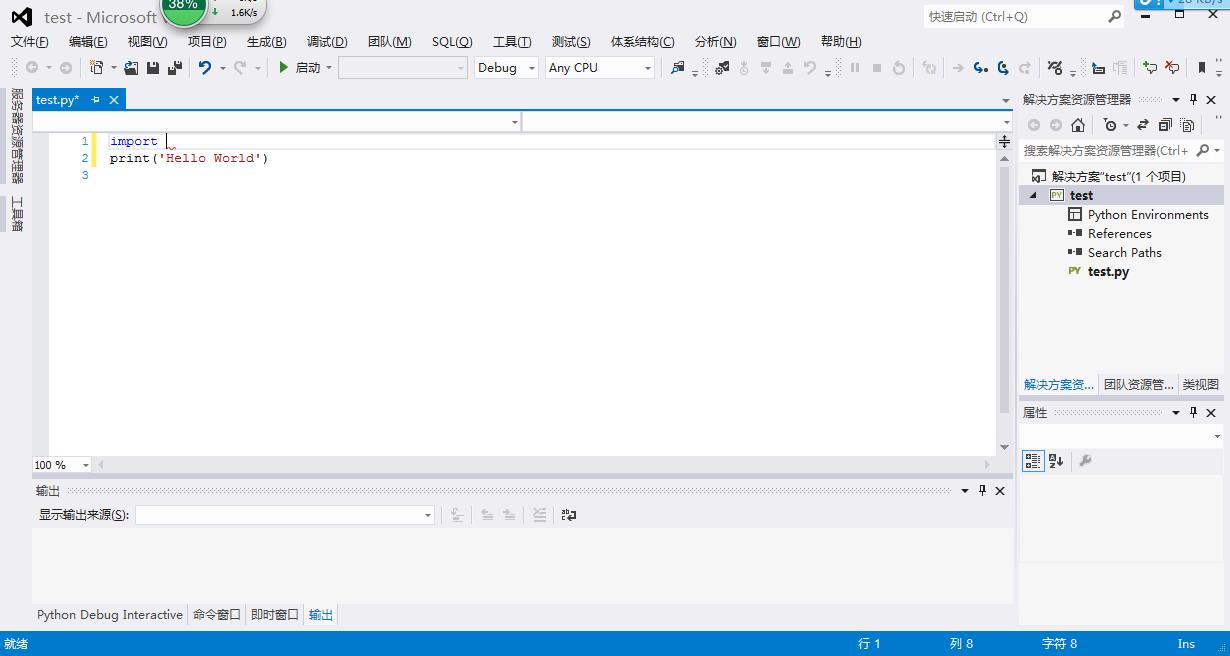Click the Alphabetical sort icon in Properties

point(1056,461)
